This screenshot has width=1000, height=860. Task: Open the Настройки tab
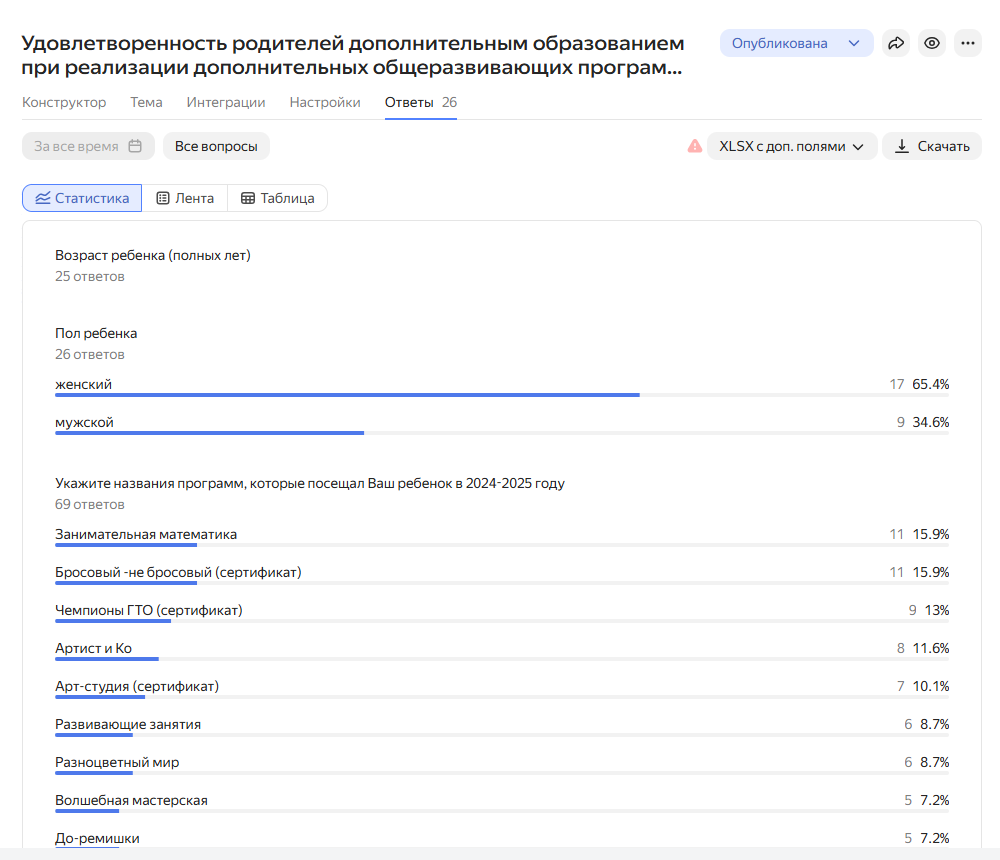click(x=325, y=102)
